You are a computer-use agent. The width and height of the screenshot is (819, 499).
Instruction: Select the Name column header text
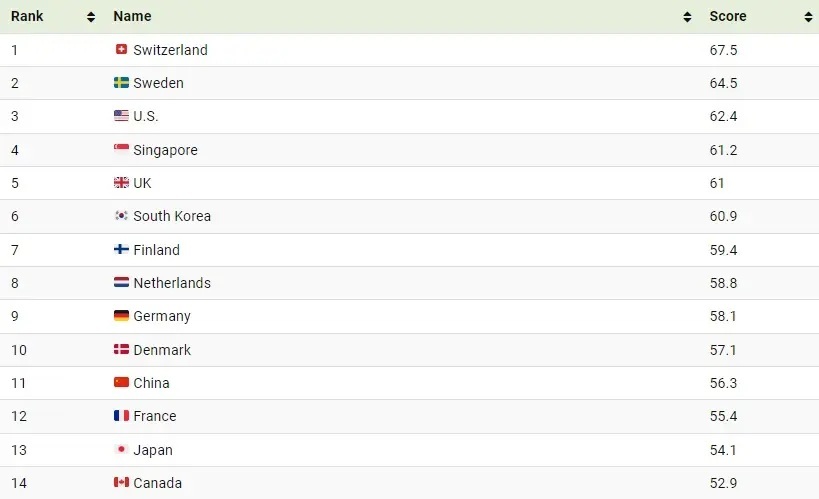(132, 16)
